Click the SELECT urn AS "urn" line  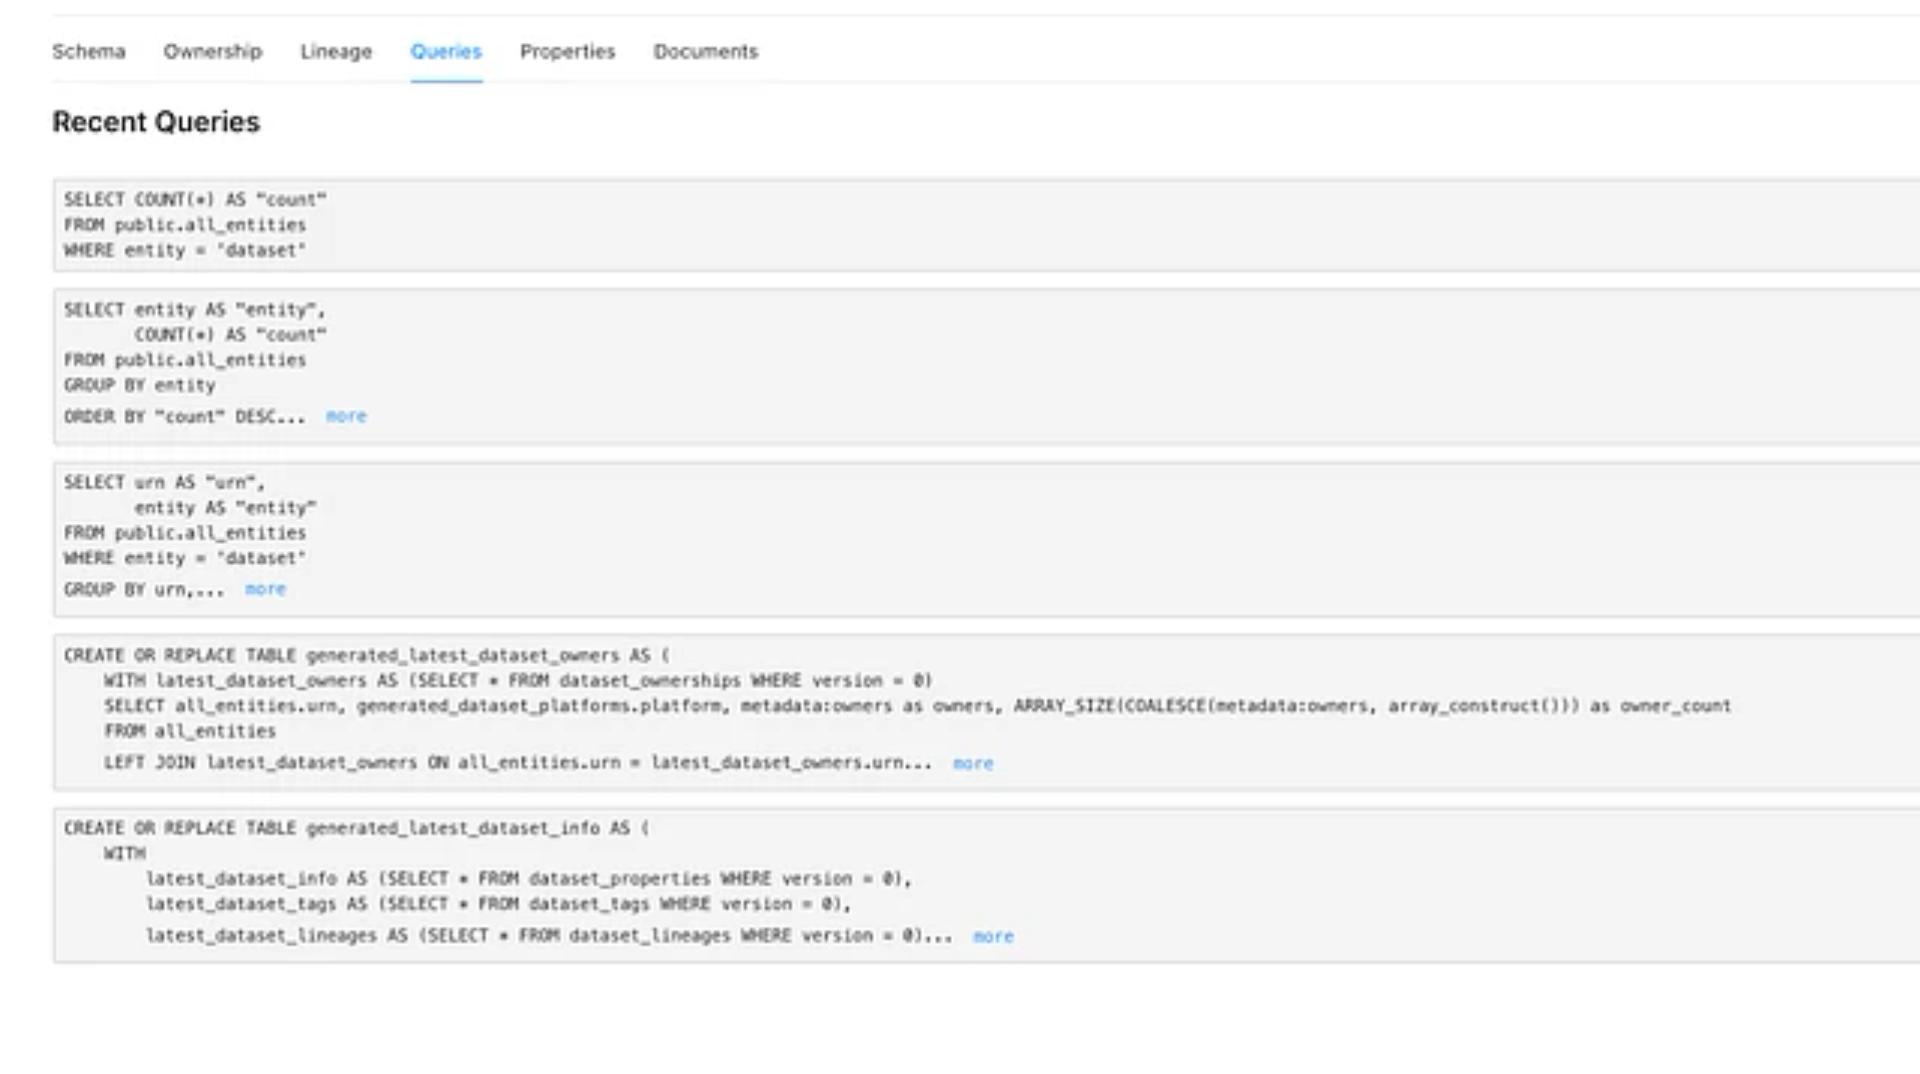[x=165, y=482]
